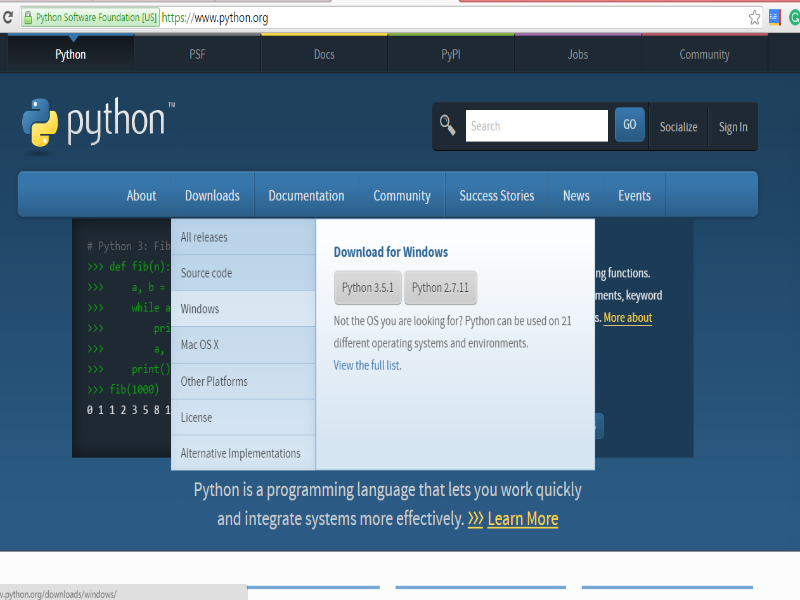Select Windows from the Downloads menu
800x600 pixels.
click(x=198, y=309)
